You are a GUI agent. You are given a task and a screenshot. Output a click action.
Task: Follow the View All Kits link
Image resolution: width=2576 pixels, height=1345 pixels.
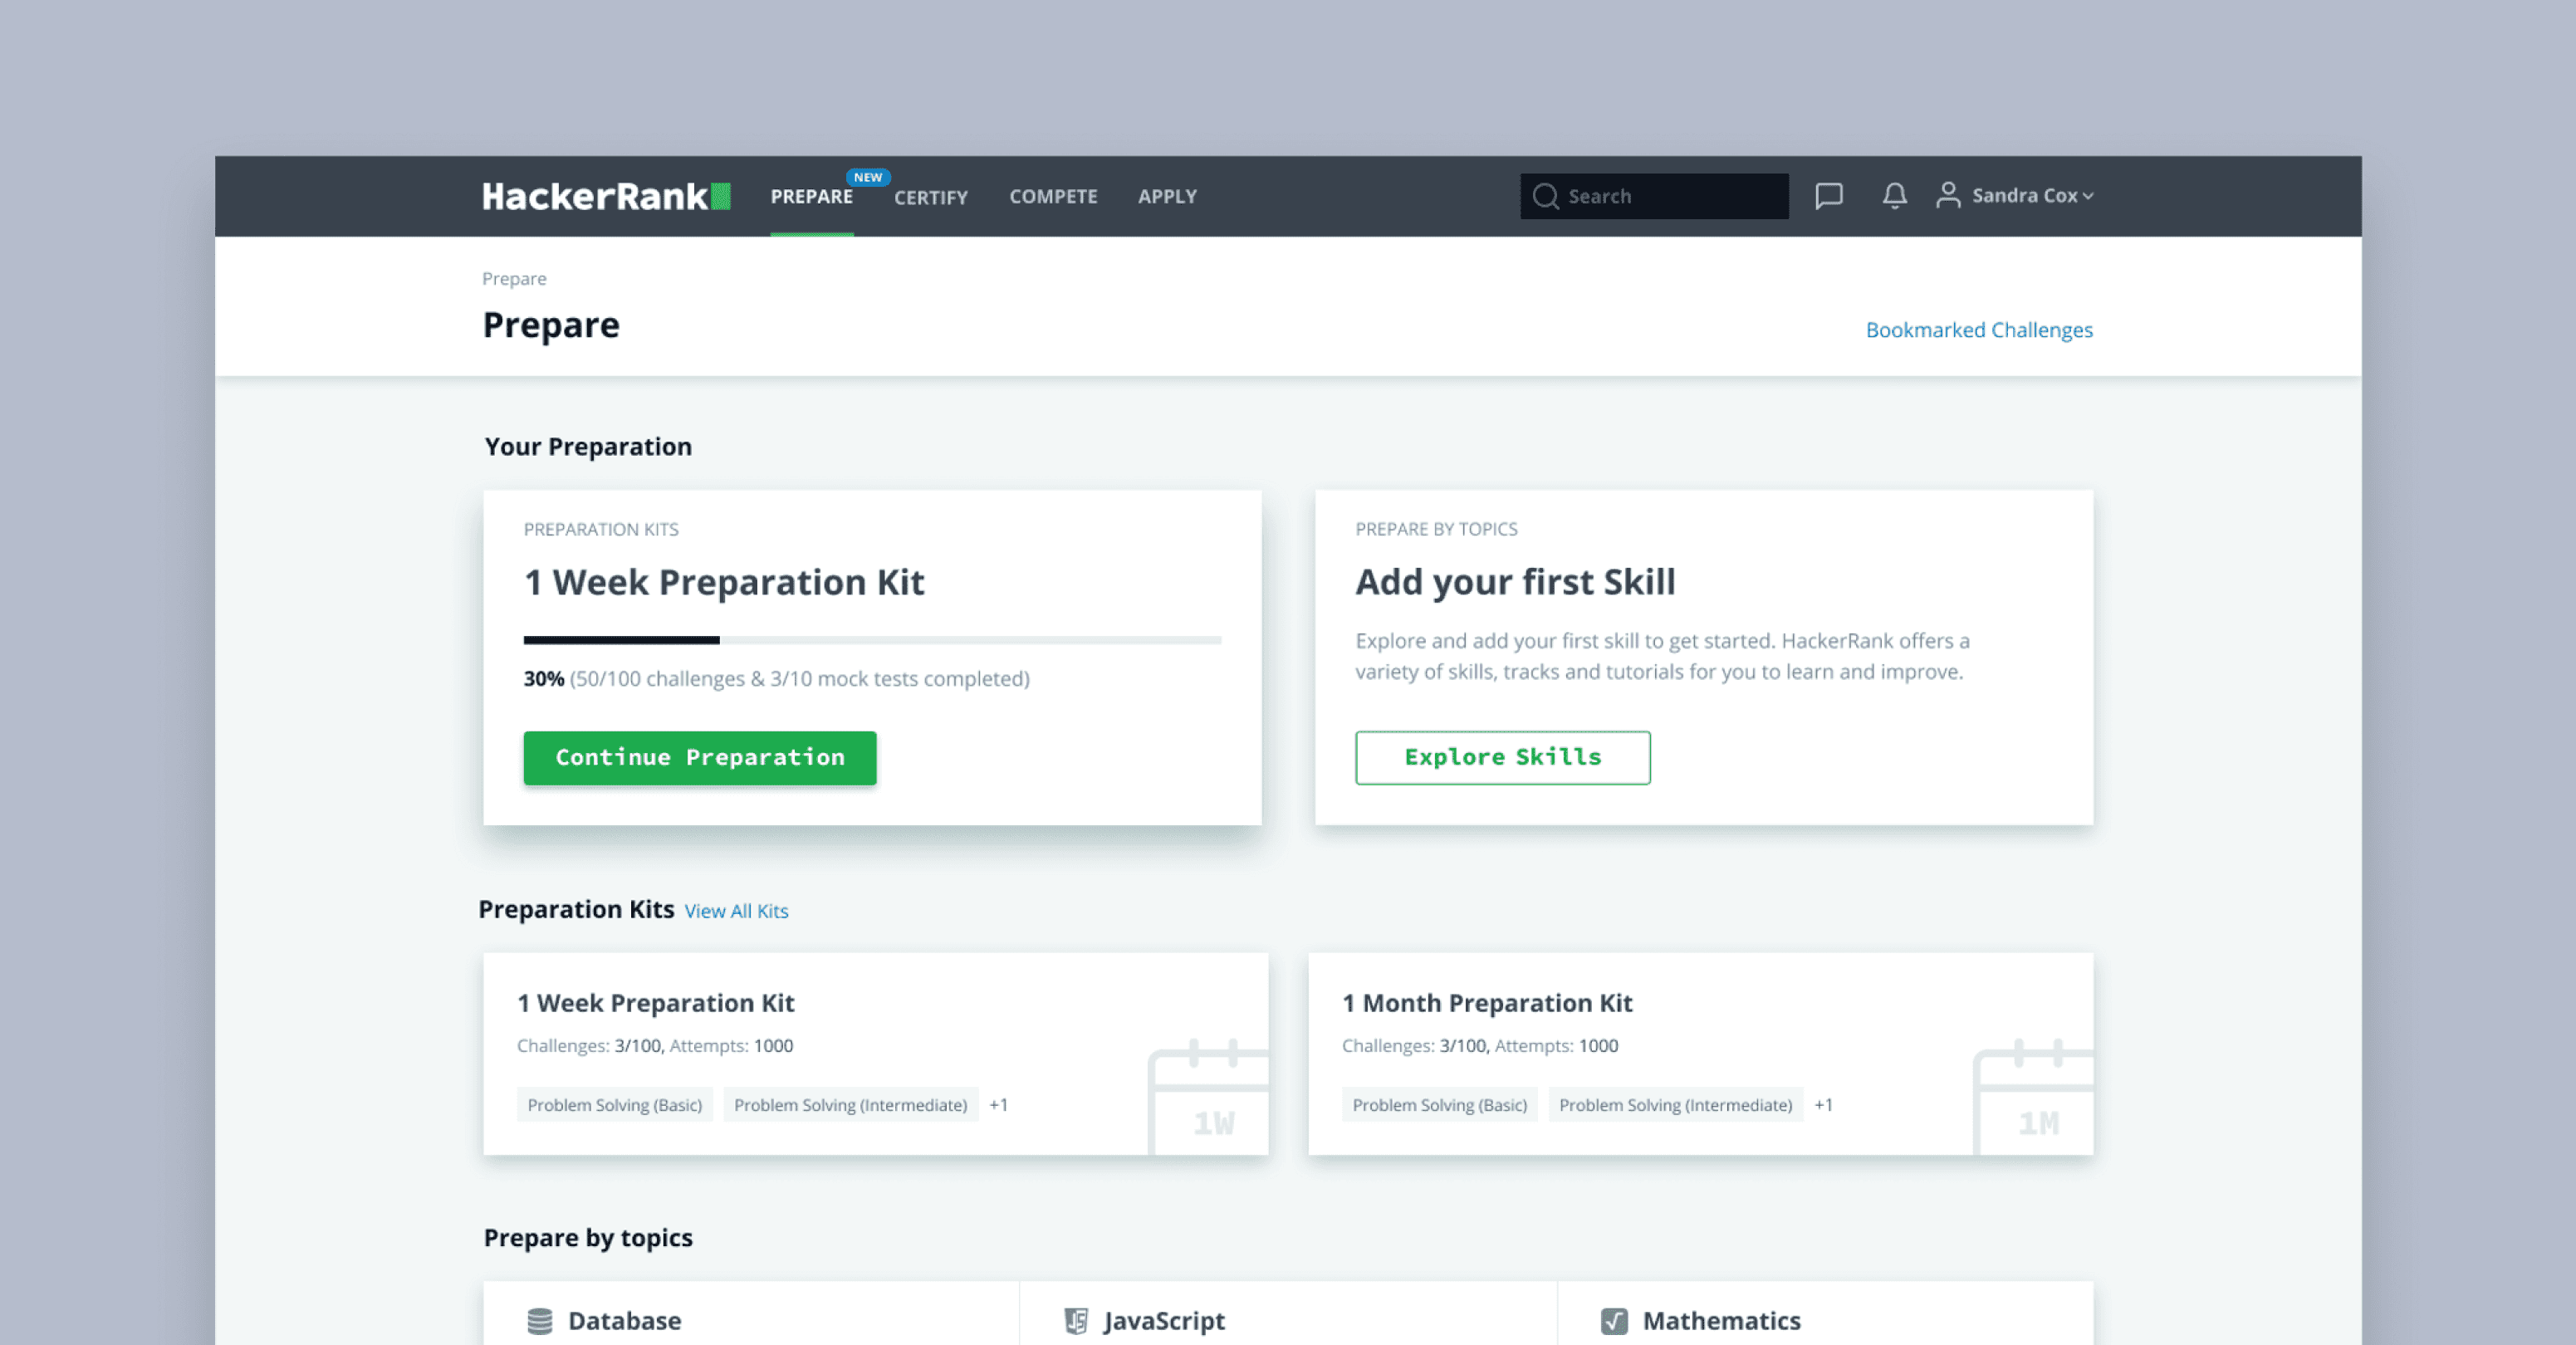[x=736, y=911]
